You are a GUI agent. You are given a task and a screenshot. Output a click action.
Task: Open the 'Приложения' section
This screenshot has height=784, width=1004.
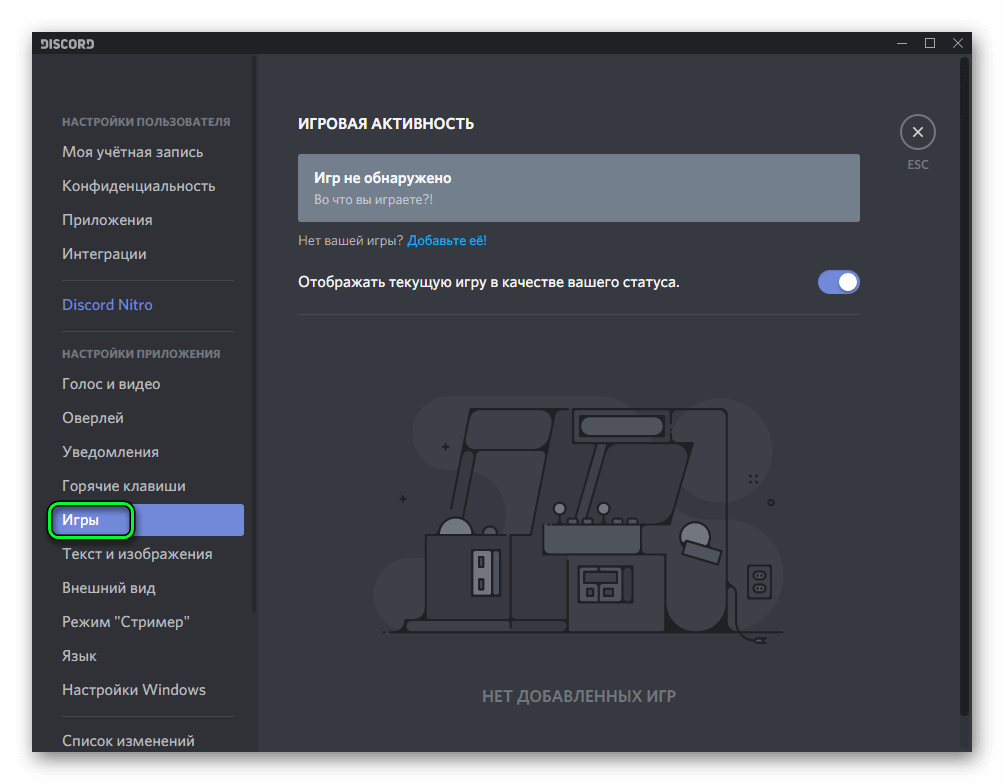pyautogui.click(x=107, y=220)
